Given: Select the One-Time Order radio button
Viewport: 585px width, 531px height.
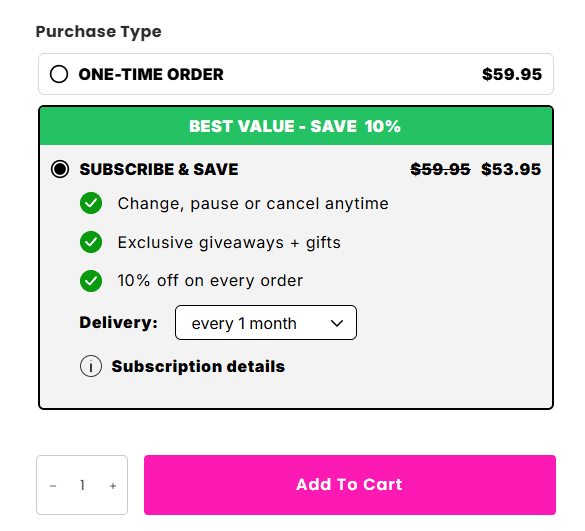Looking at the screenshot, I should tap(59, 74).
